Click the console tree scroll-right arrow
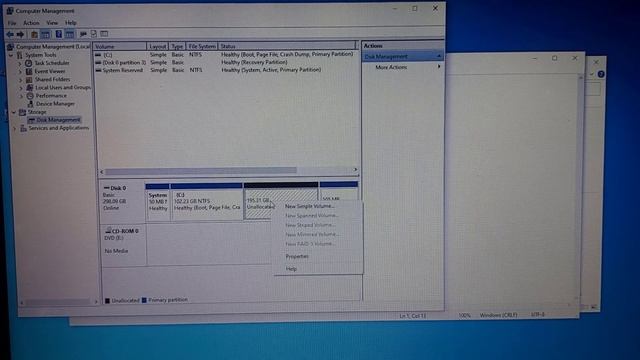The image size is (640, 360). click(96, 302)
